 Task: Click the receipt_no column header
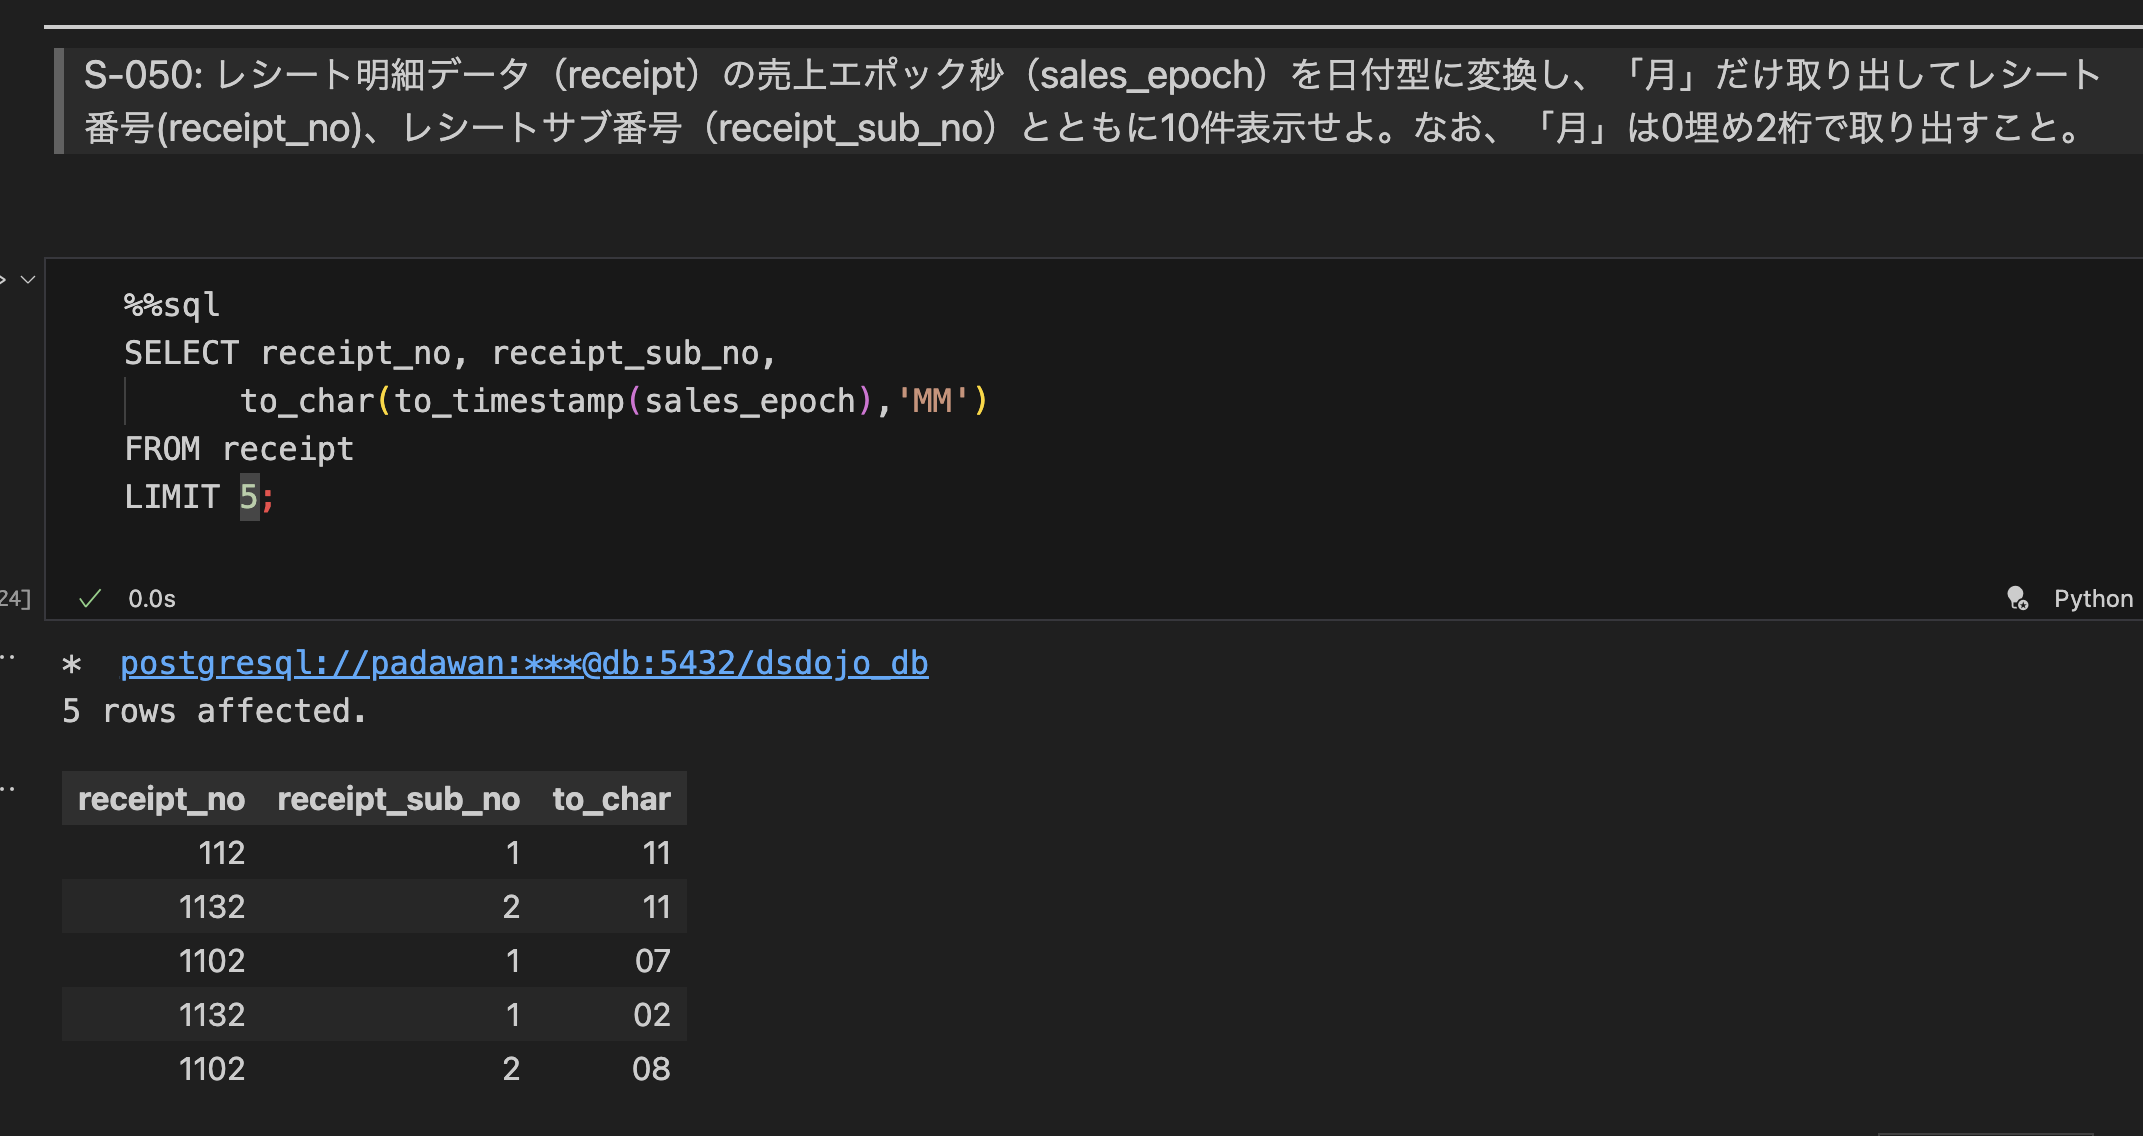point(161,798)
